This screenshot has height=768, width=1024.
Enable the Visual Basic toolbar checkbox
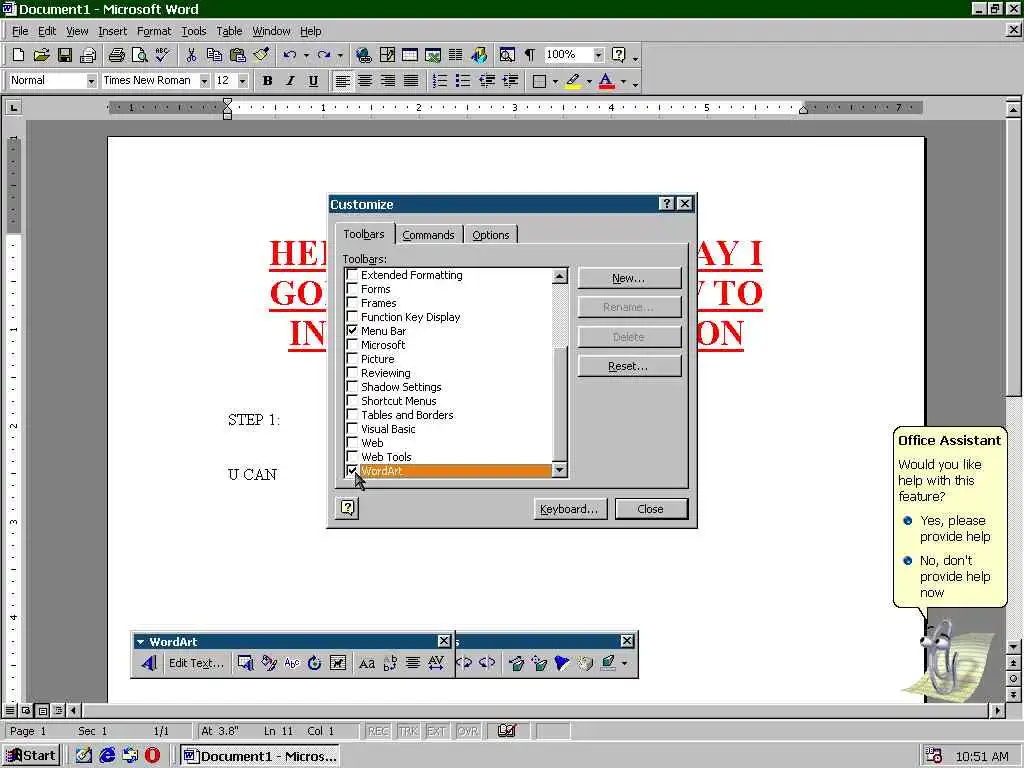[x=352, y=428]
